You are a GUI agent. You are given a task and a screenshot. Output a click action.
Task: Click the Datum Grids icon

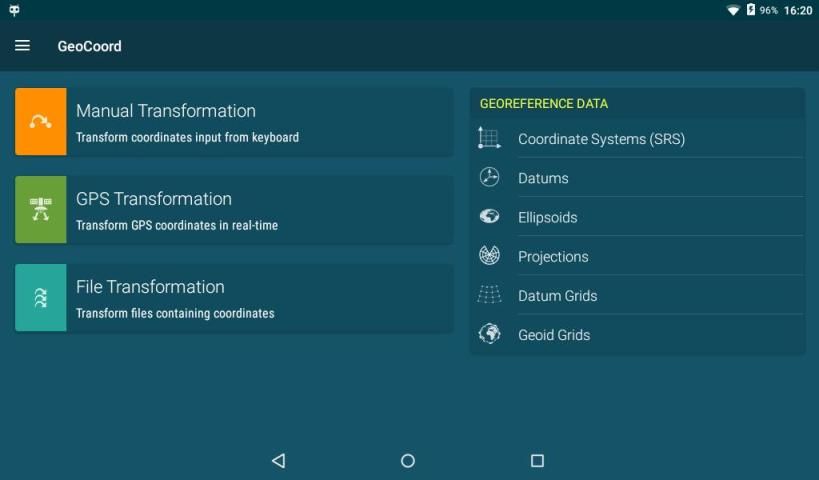point(489,295)
